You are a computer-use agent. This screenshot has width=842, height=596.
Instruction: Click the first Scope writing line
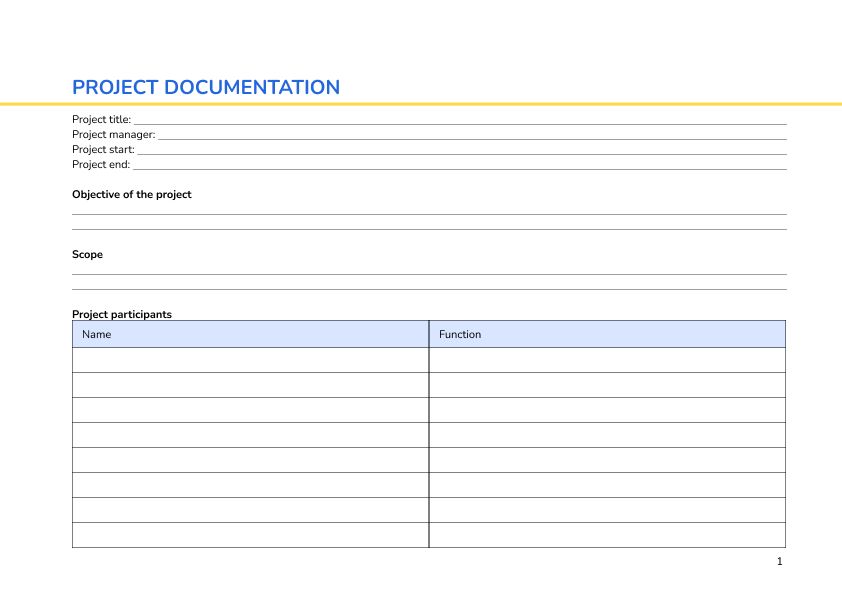[x=428, y=275]
